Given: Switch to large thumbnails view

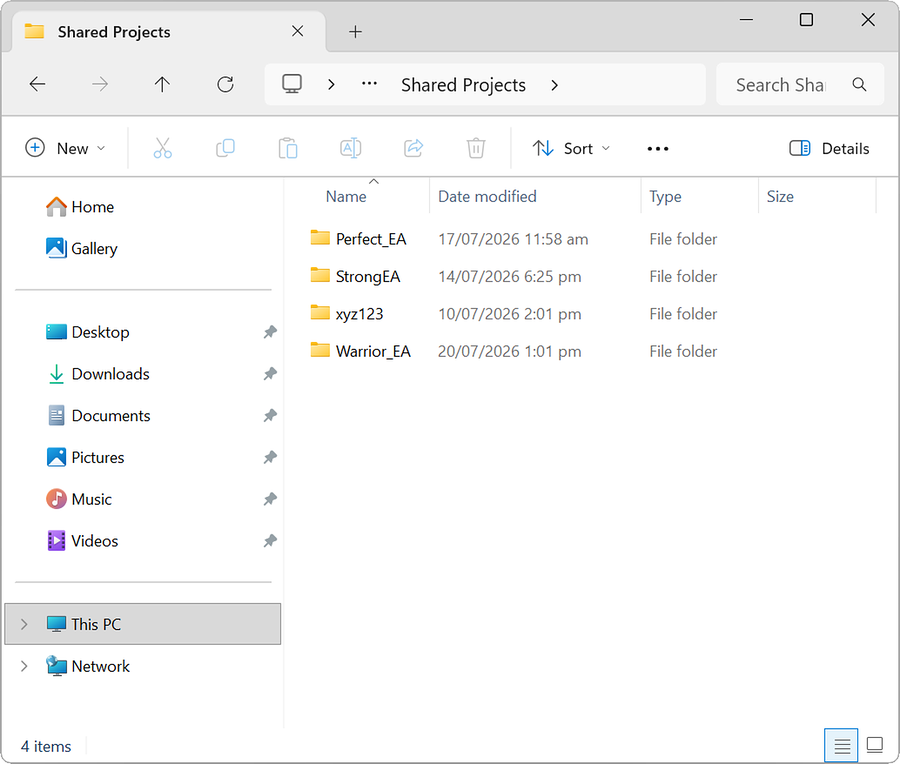Looking at the screenshot, I should pos(875,746).
